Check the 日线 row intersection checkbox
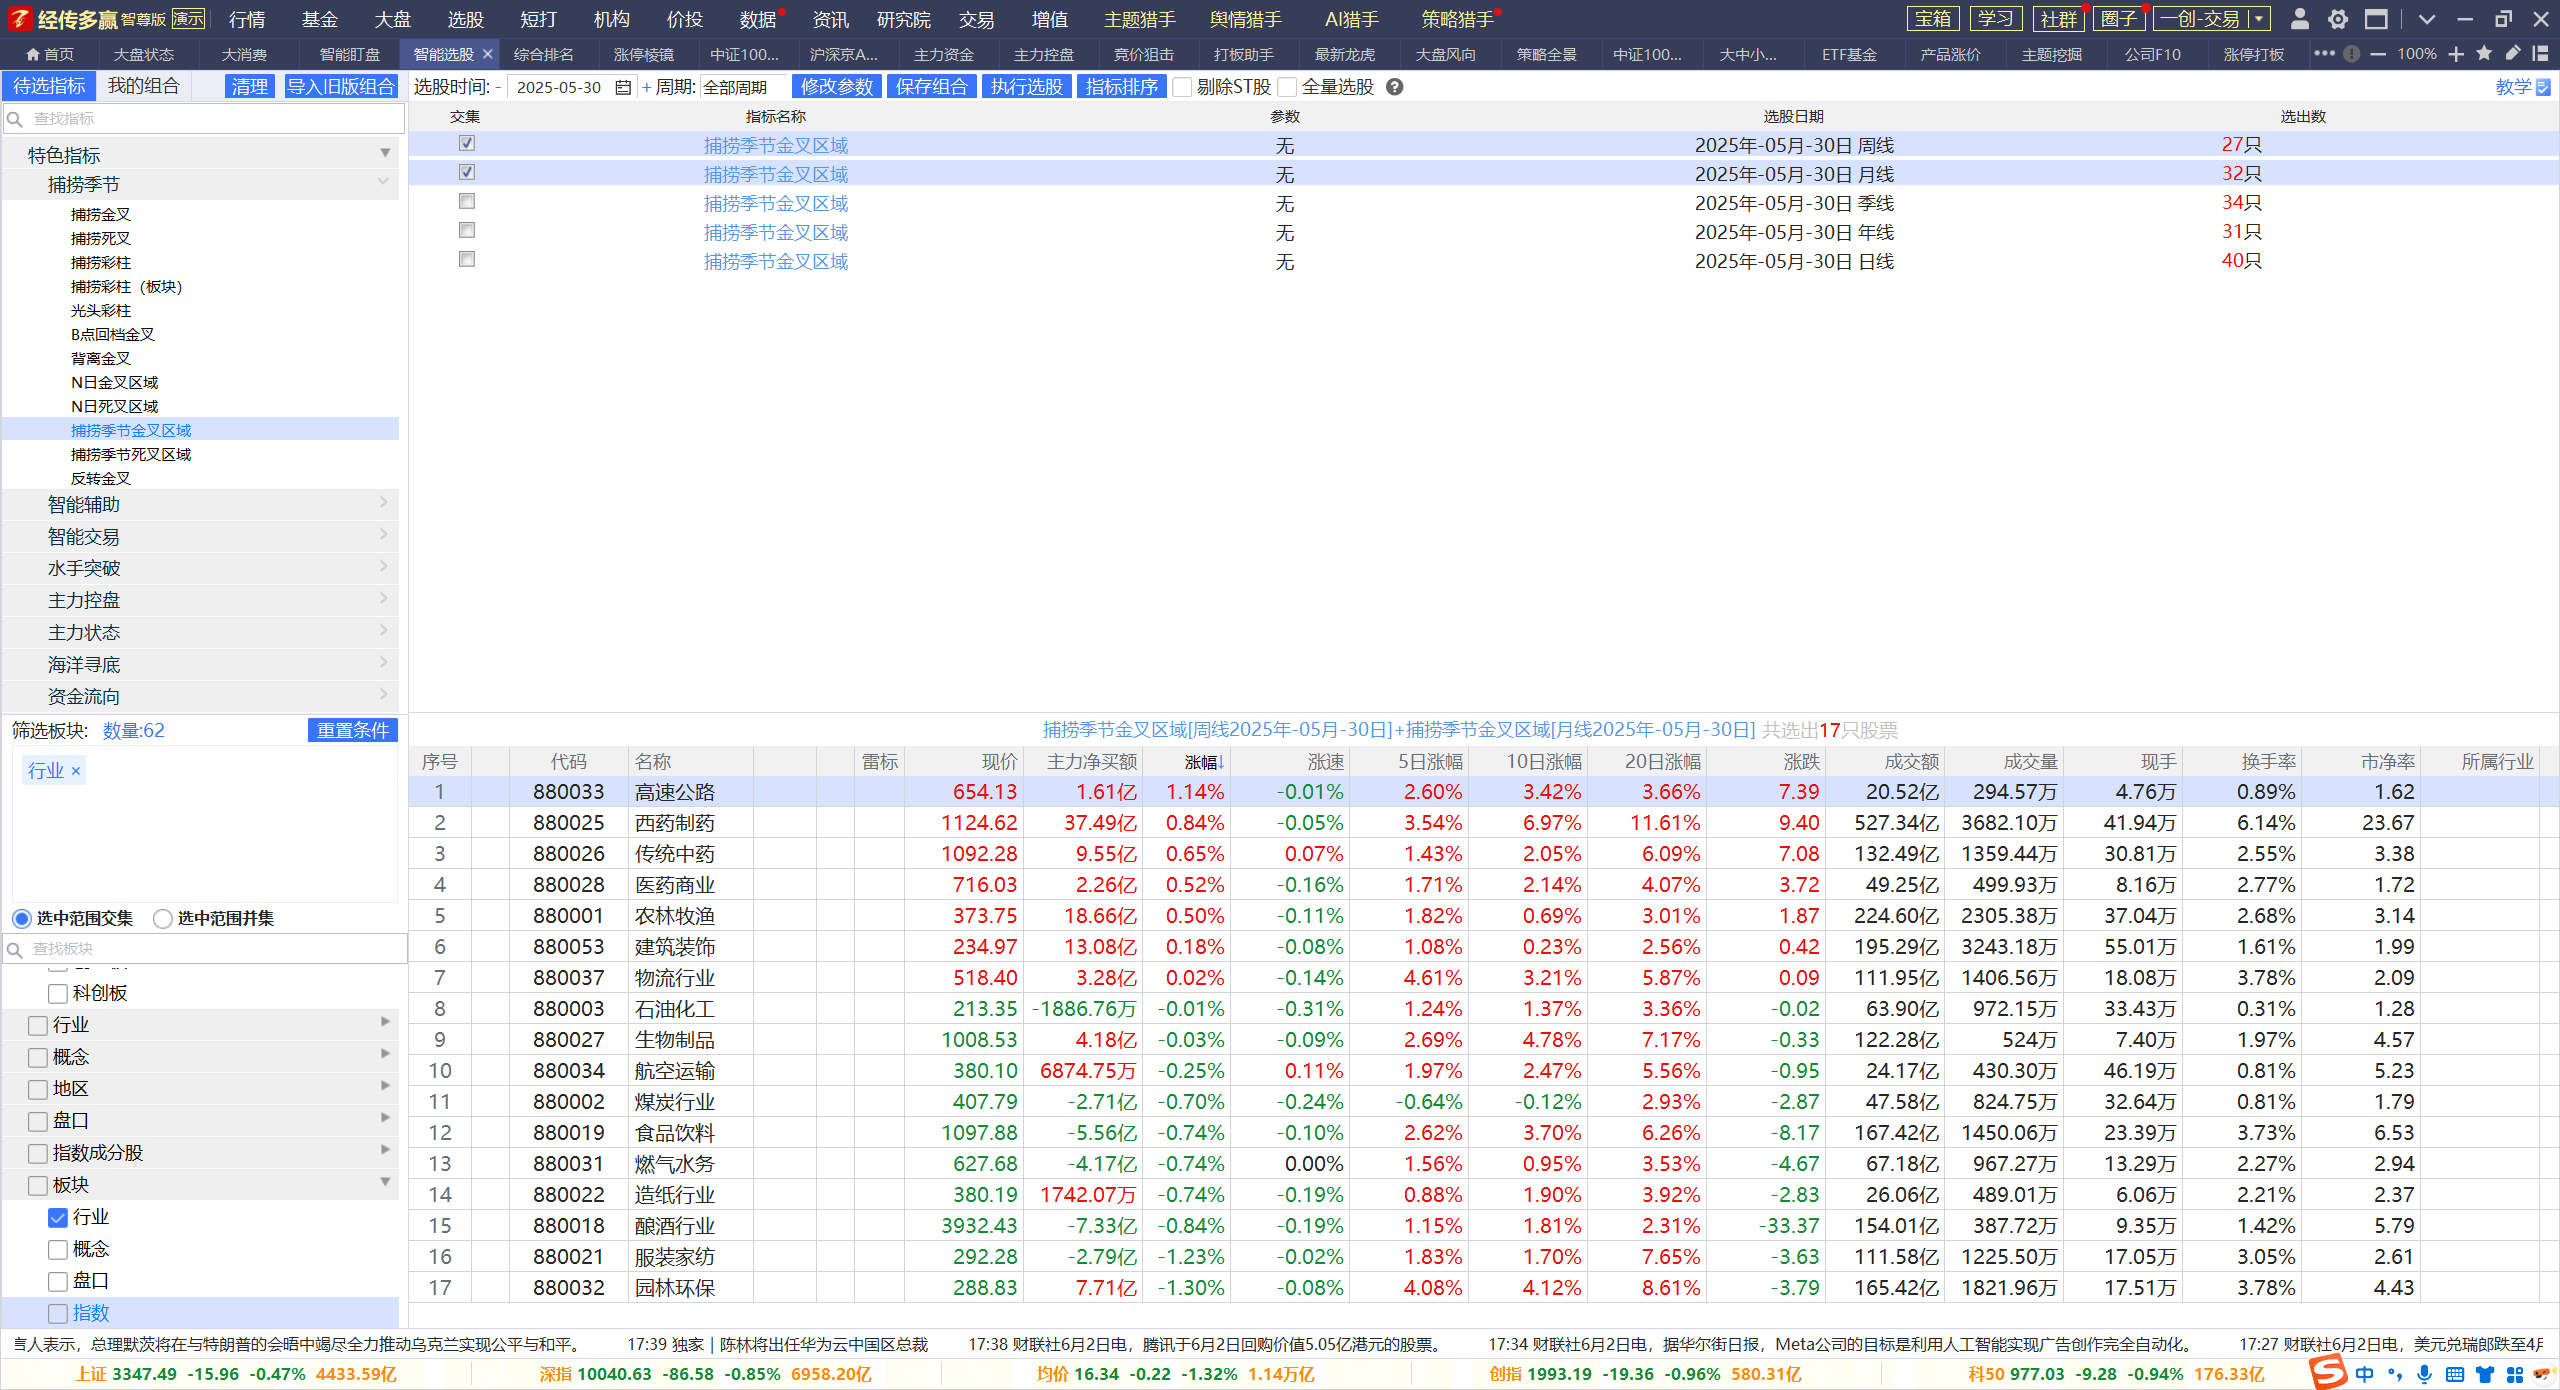This screenshot has height=1390, width=2560. [467, 260]
